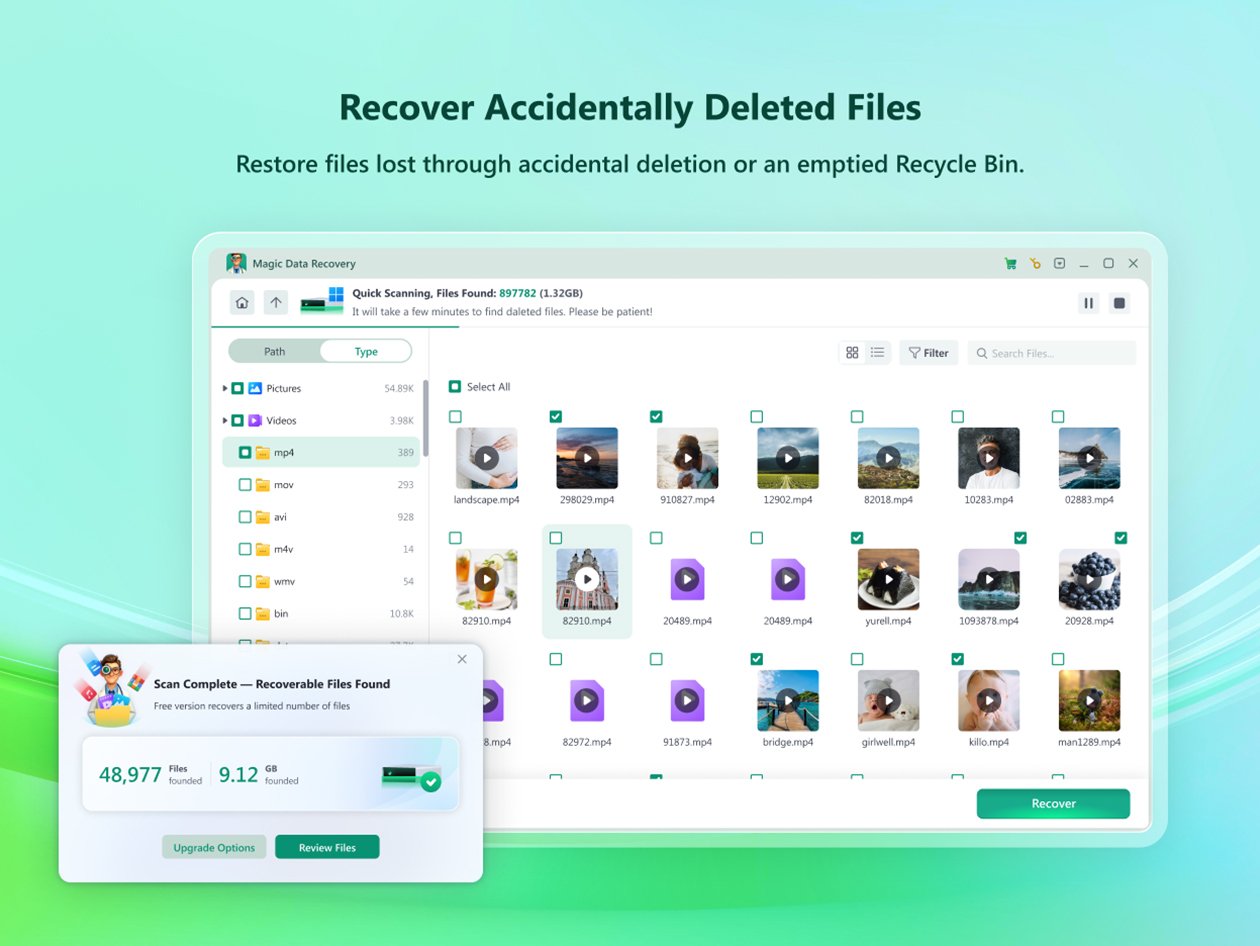Select the 02883.mp4 thumbnail
1260x946 pixels.
(1089, 458)
